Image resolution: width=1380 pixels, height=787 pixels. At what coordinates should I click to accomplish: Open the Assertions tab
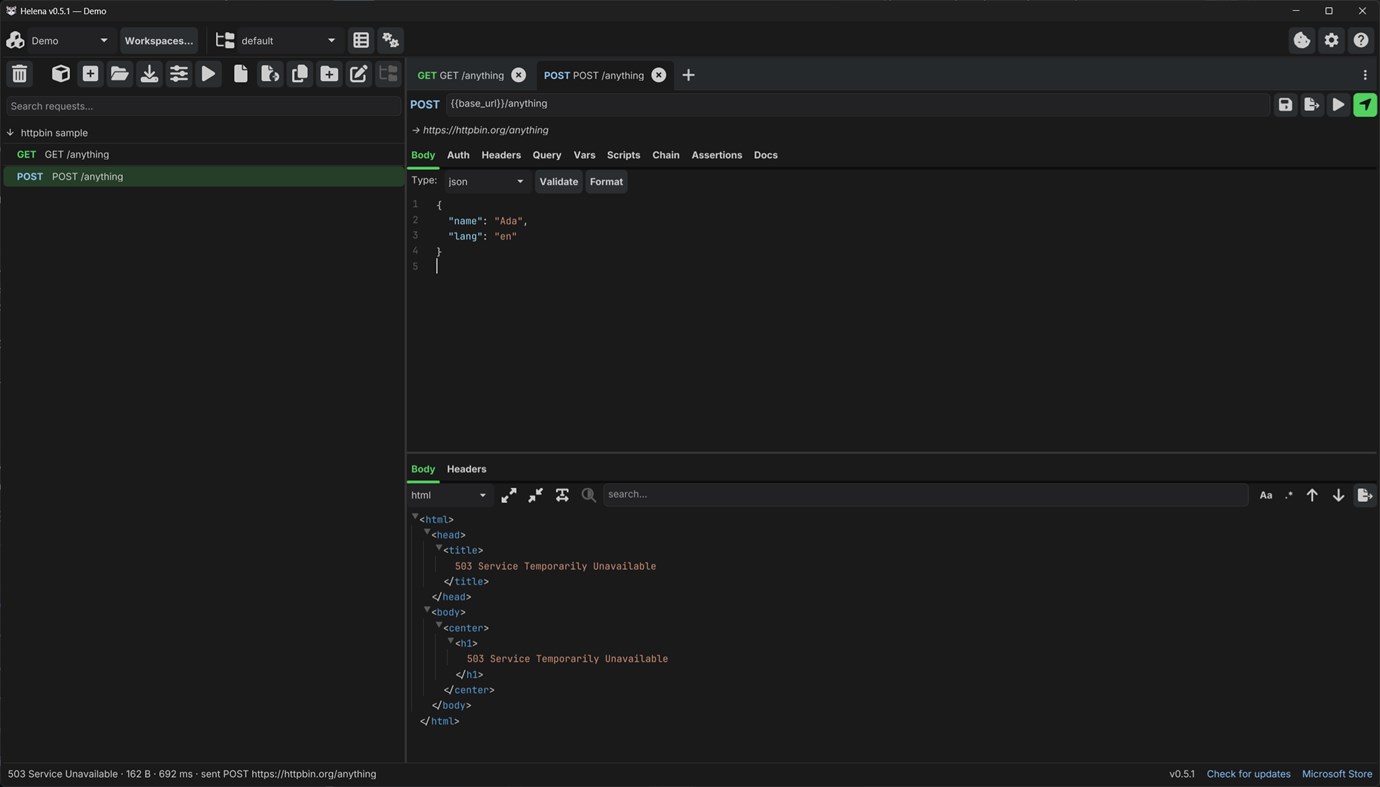coord(717,155)
